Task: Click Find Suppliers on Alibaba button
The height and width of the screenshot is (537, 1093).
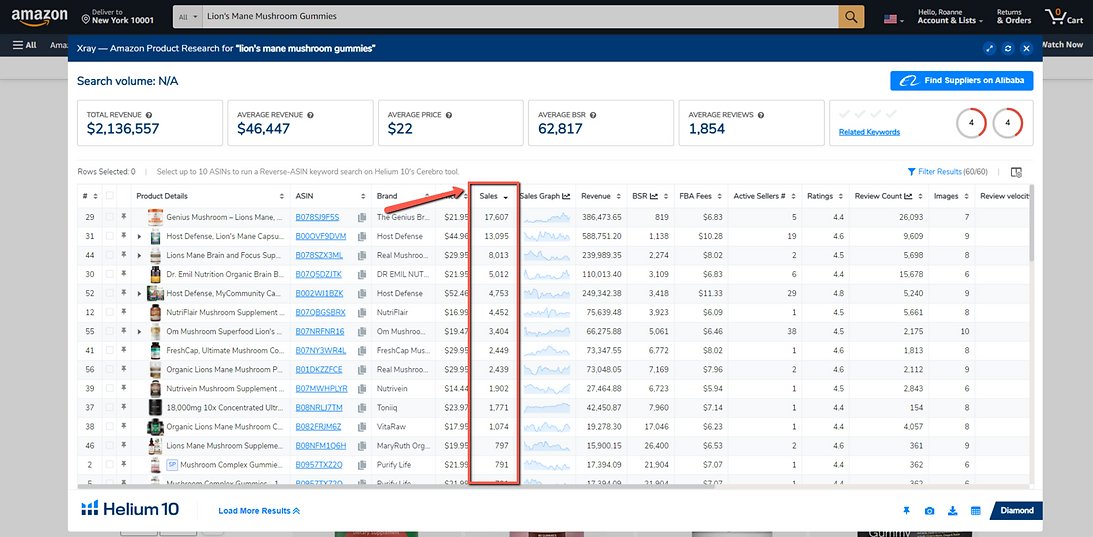Action: [961, 81]
